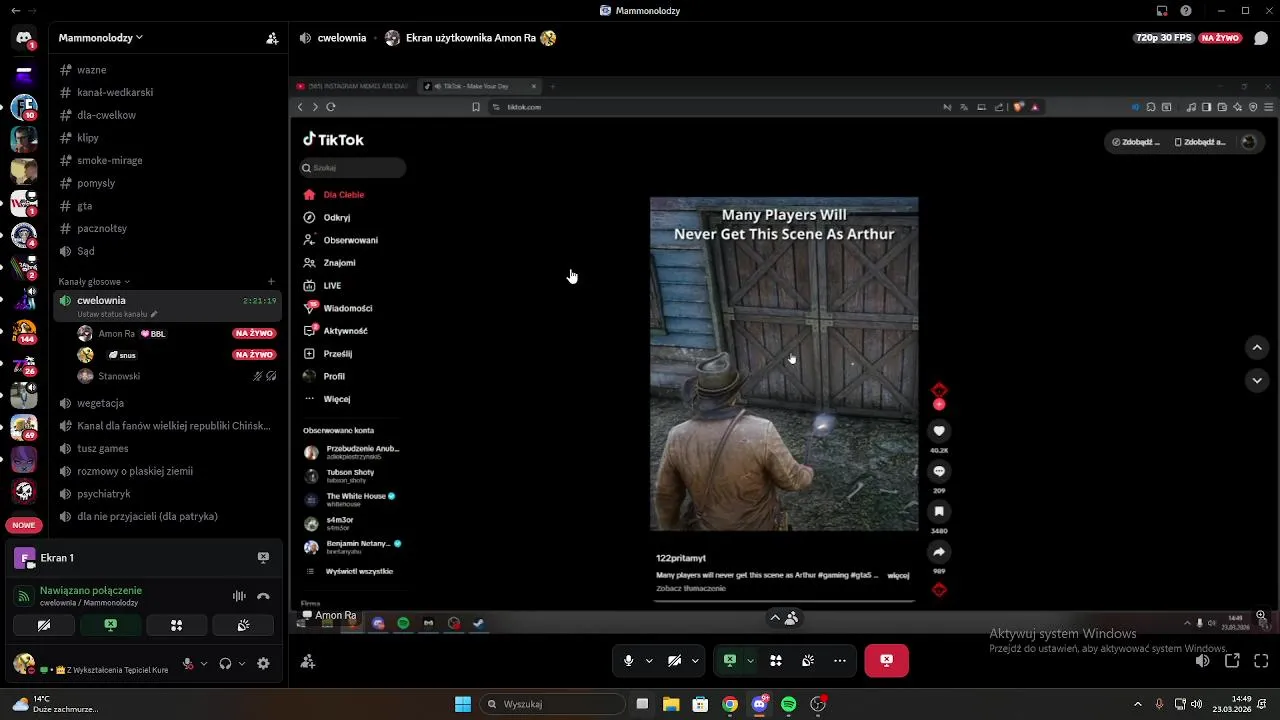Viewport: 1280px width, 720px height.
Task: Open activities icon in bottom call bar
Action: (775, 660)
